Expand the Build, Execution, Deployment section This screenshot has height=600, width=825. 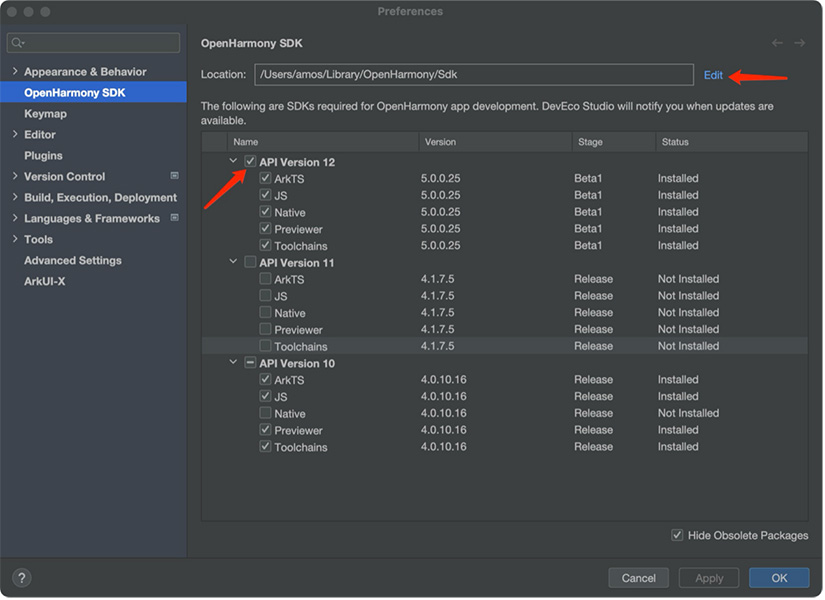14,198
